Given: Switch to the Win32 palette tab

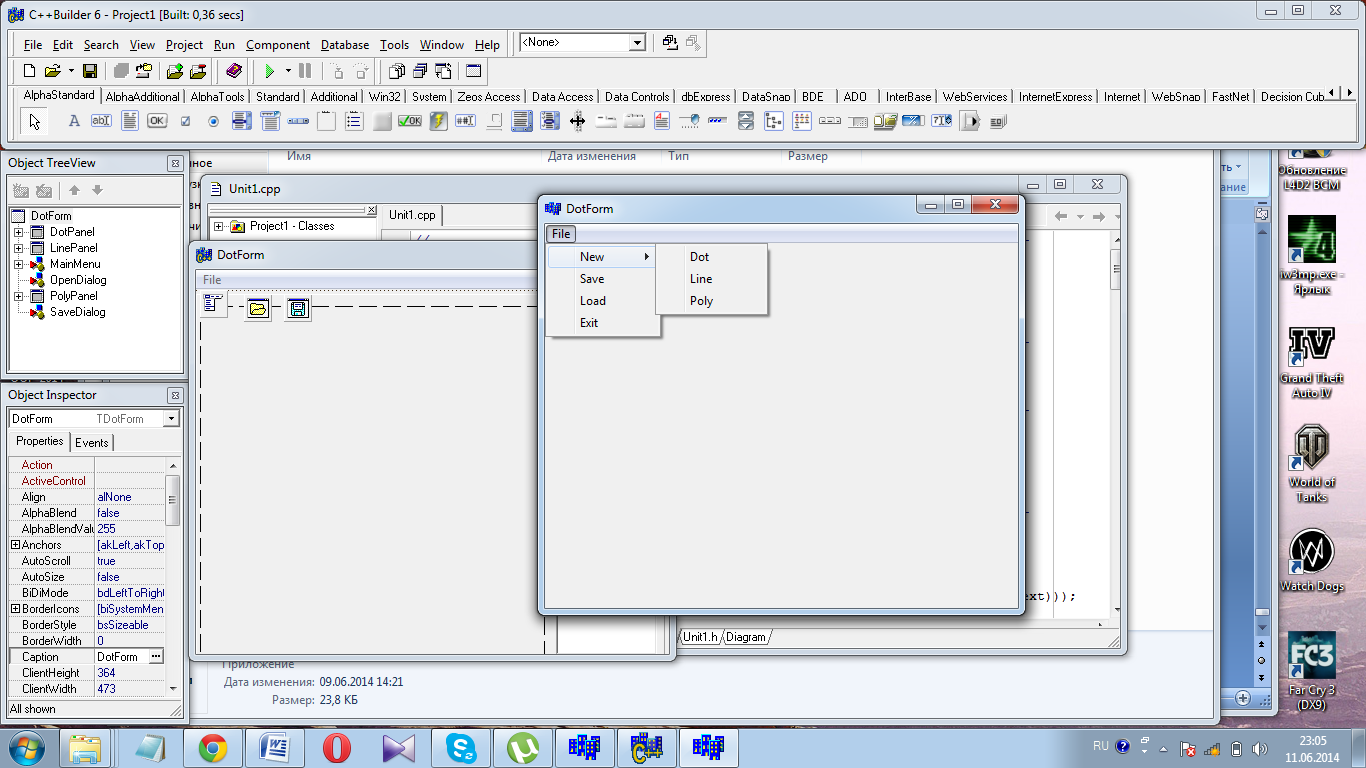Looking at the screenshot, I should pyautogui.click(x=385, y=97).
